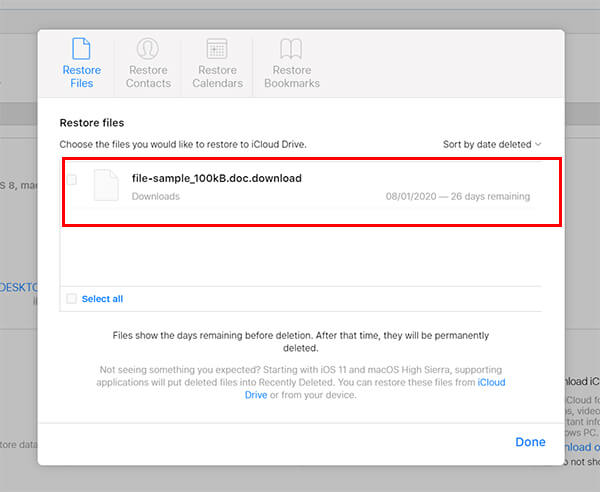600x492 pixels.
Task: Open the Sort by date deleted dropdown
Action: [492, 144]
